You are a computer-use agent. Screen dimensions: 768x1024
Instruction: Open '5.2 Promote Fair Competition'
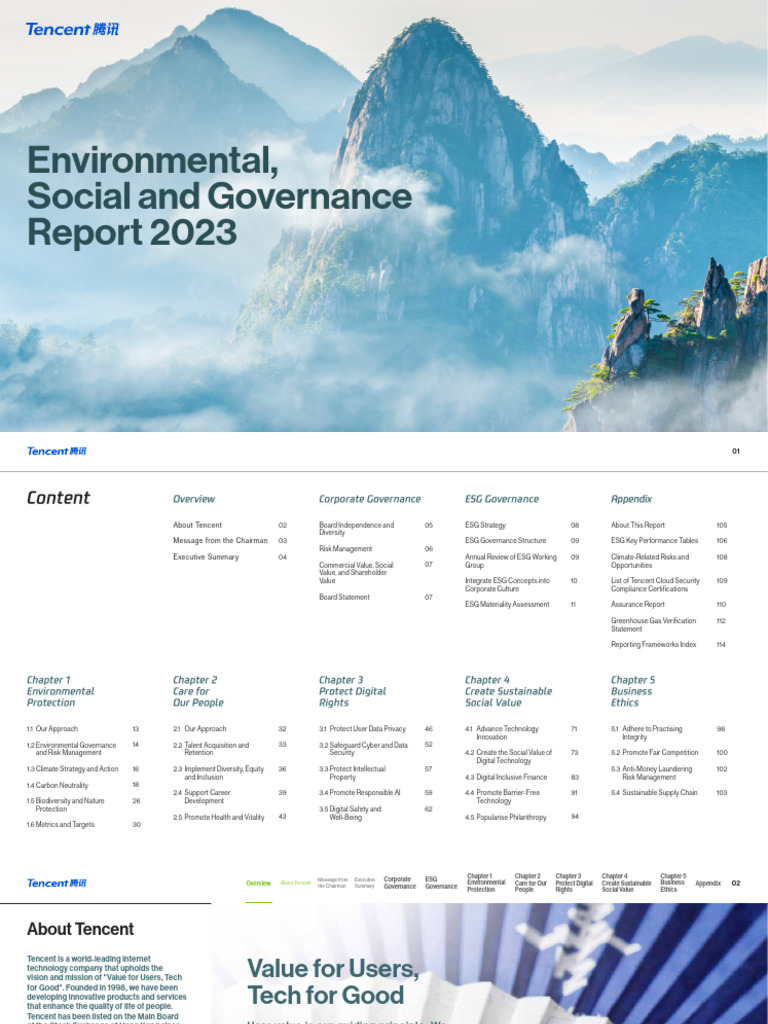click(655, 753)
